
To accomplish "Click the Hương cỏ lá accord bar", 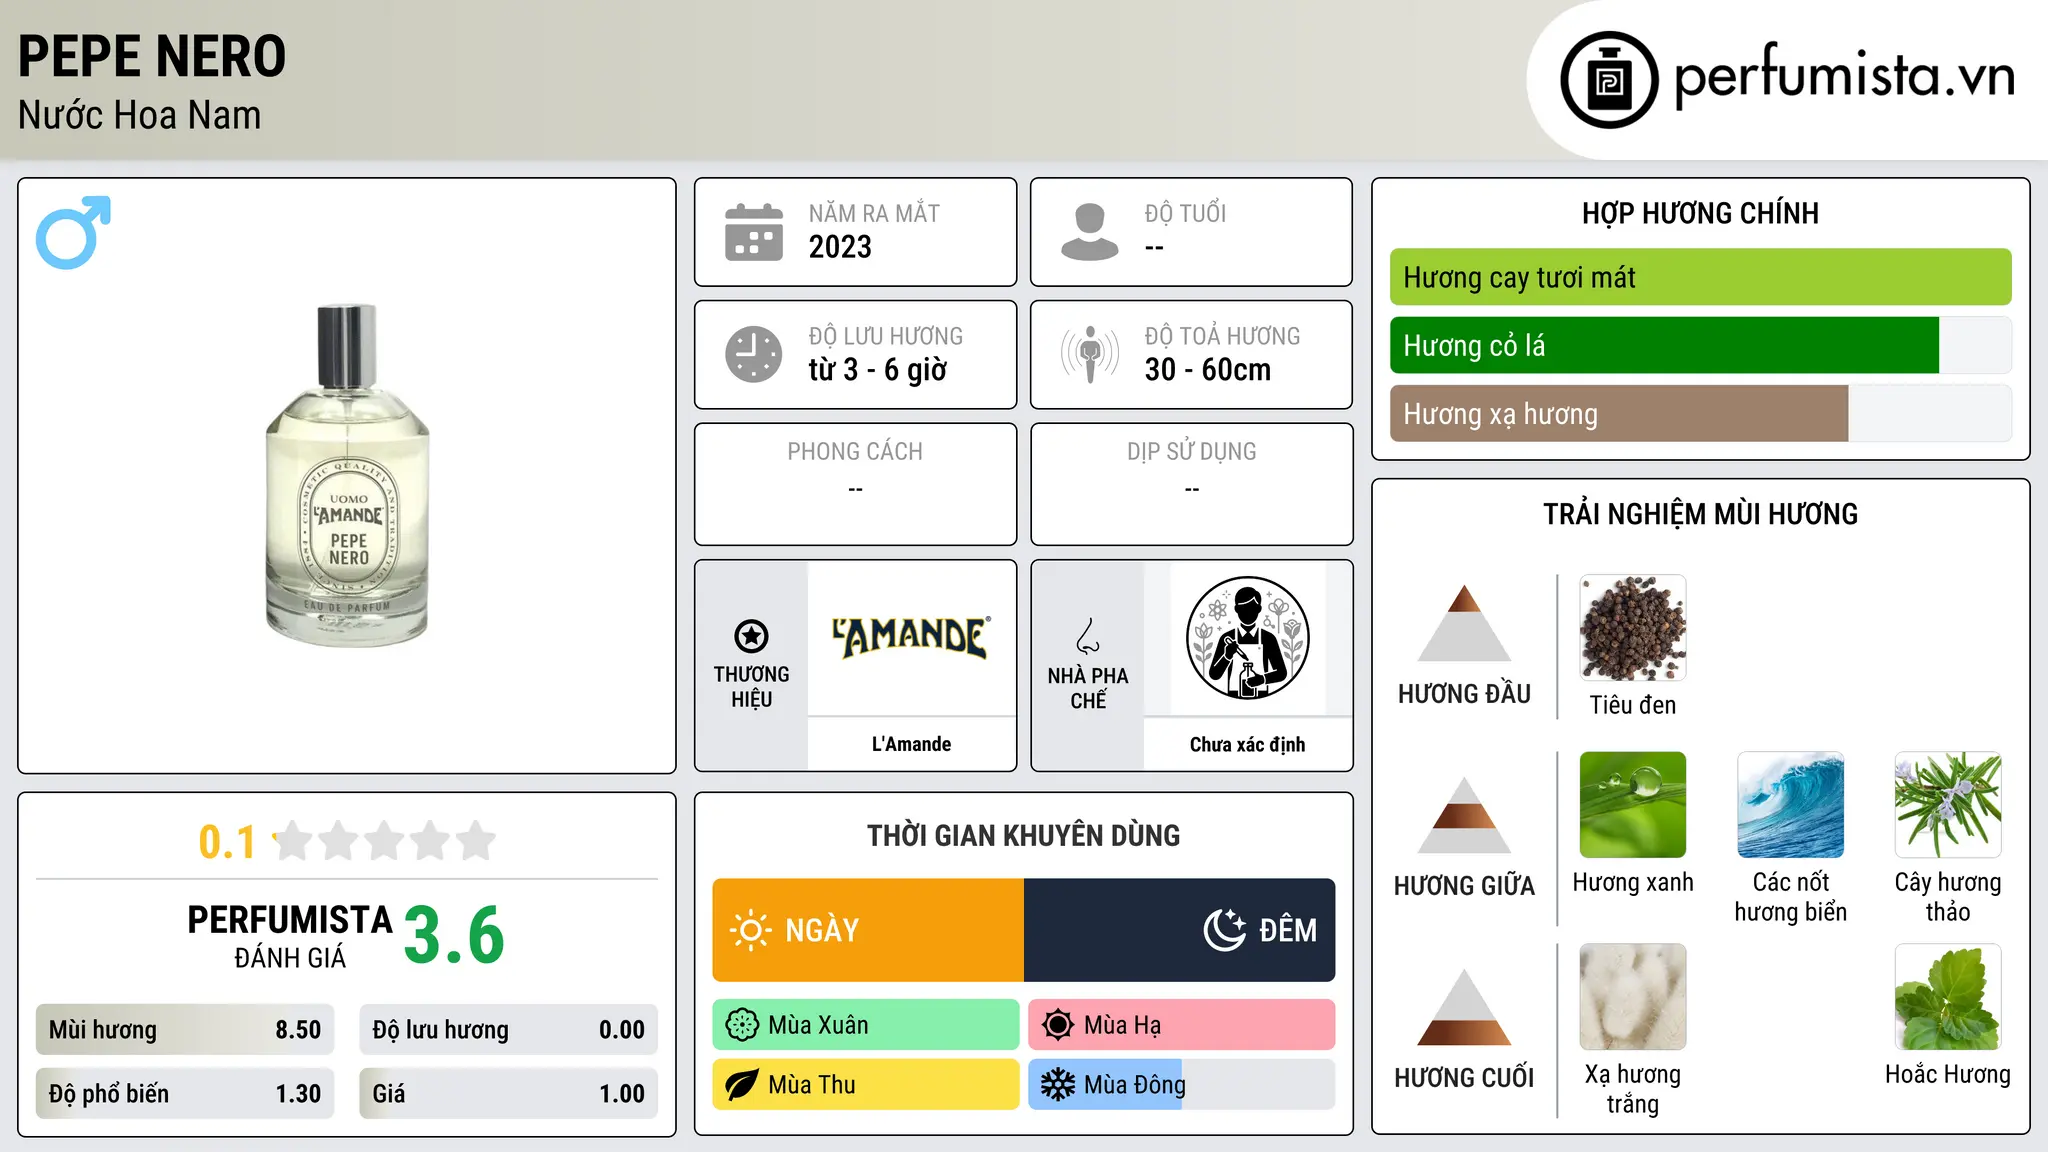I will tap(1701, 345).
